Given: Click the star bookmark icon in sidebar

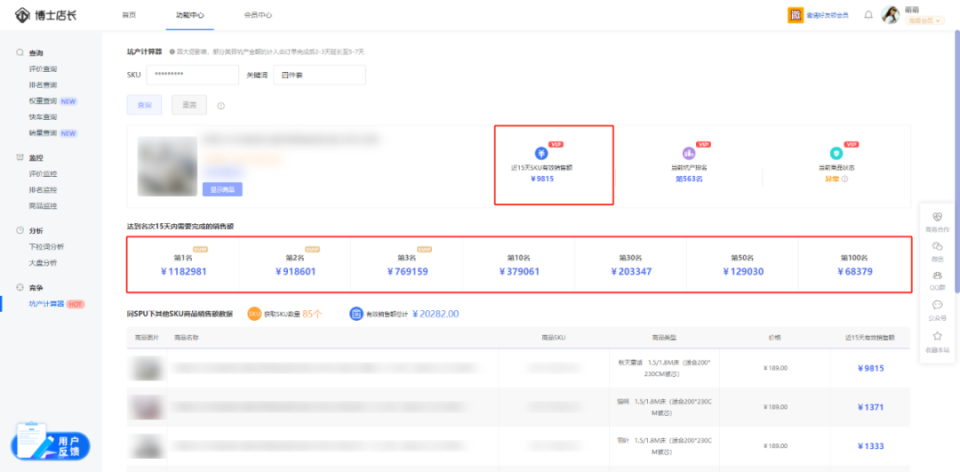Looking at the screenshot, I should click(937, 336).
